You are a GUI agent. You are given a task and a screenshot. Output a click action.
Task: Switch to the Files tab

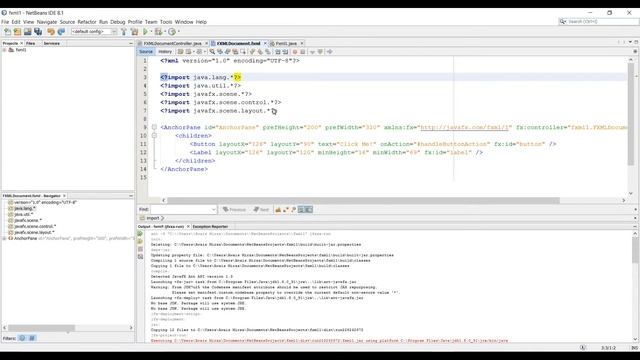pos(31,43)
